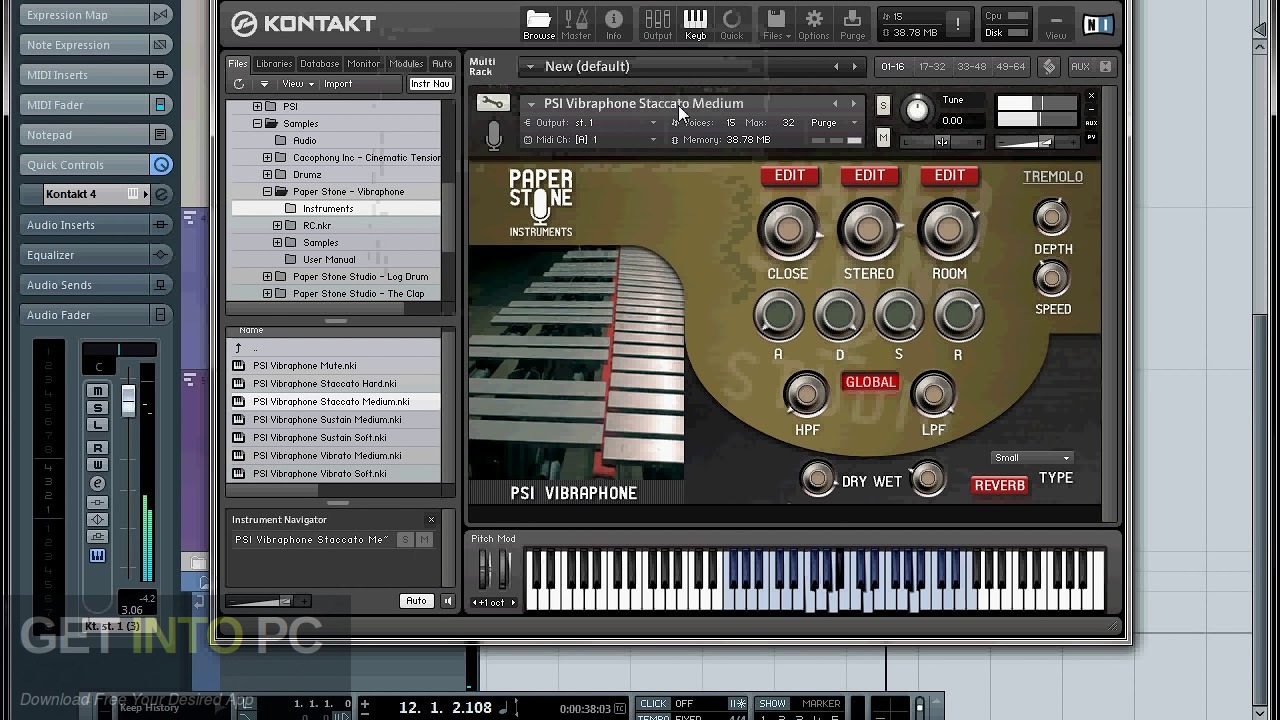Toggle the KSP multi-script icon
The height and width of the screenshot is (720, 1280).
click(x=1049, y=67)
